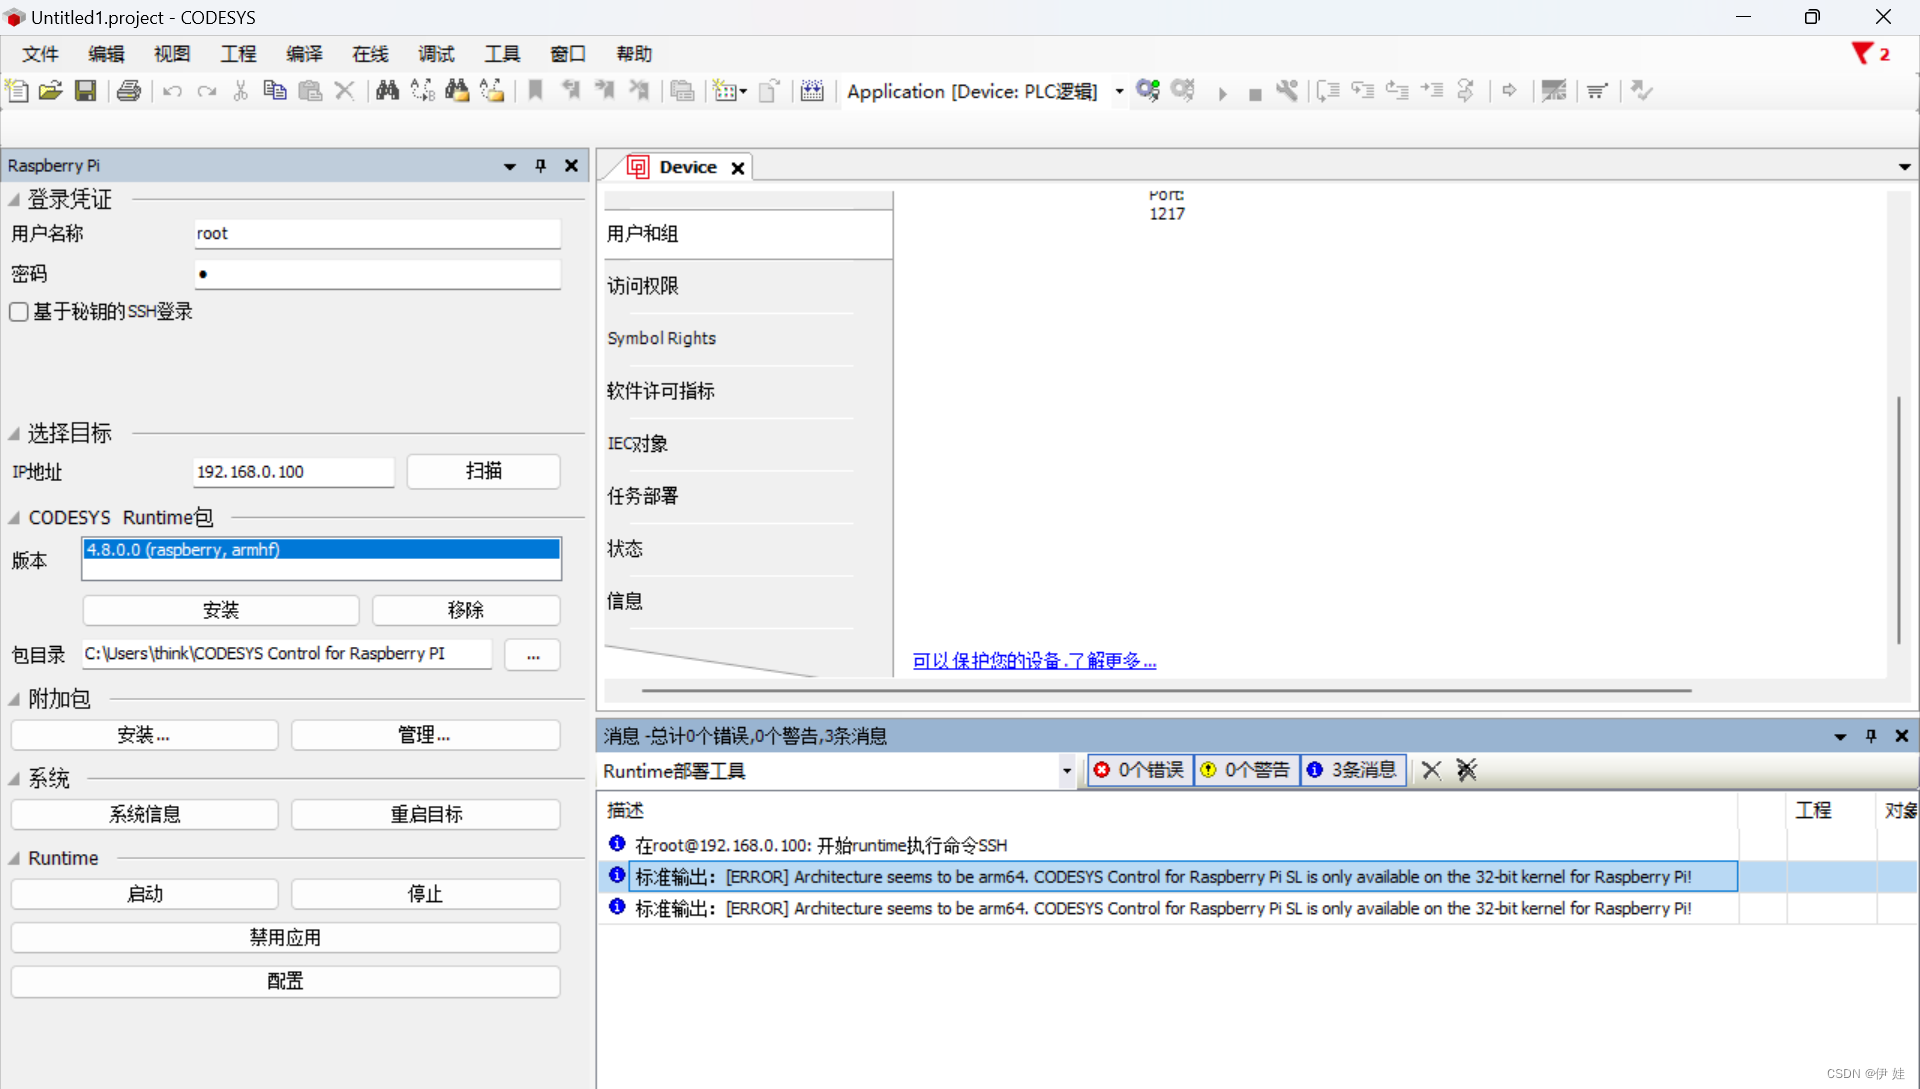1920x1089 pixels.
Task: Open the wrench tools toolbar icon
Action: [1288, 91]
